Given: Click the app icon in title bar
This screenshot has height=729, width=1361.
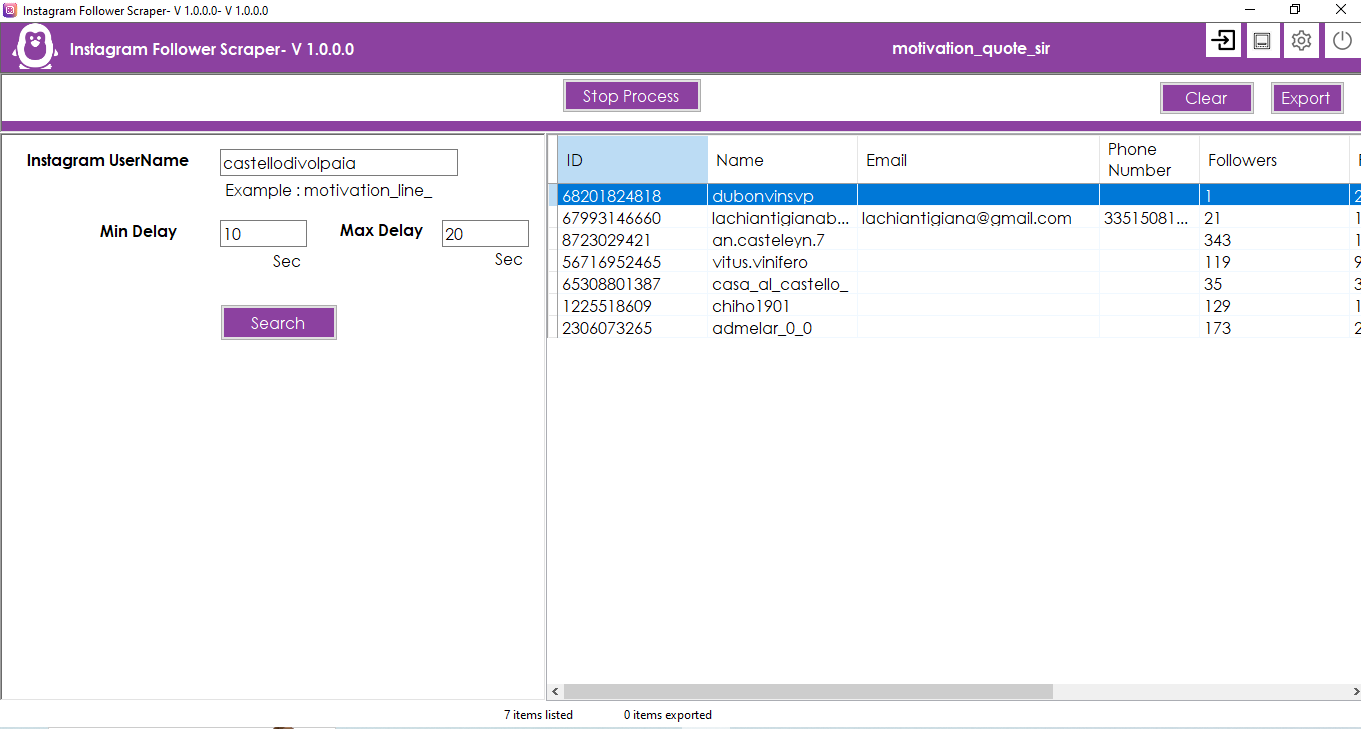Looking at the screenshot, I should [x=10, y=10].
